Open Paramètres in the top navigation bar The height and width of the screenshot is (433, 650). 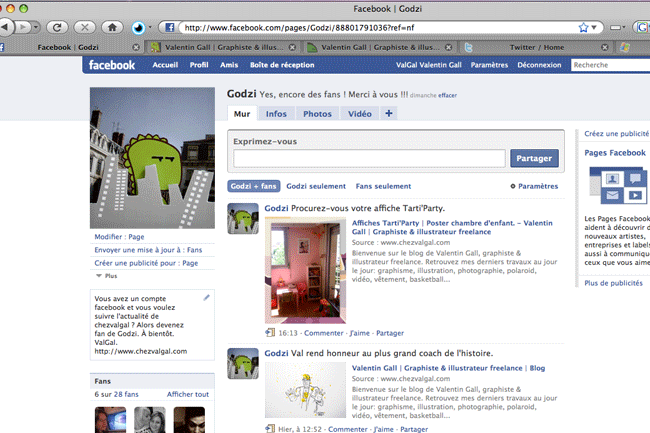(489, 65)
